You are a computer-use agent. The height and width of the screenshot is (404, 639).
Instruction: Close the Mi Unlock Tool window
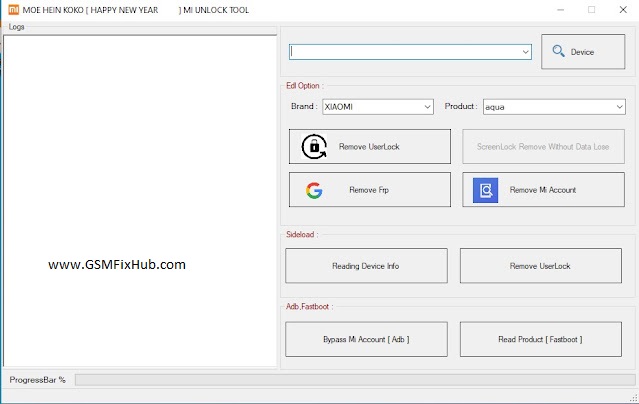tap(623, 10)
